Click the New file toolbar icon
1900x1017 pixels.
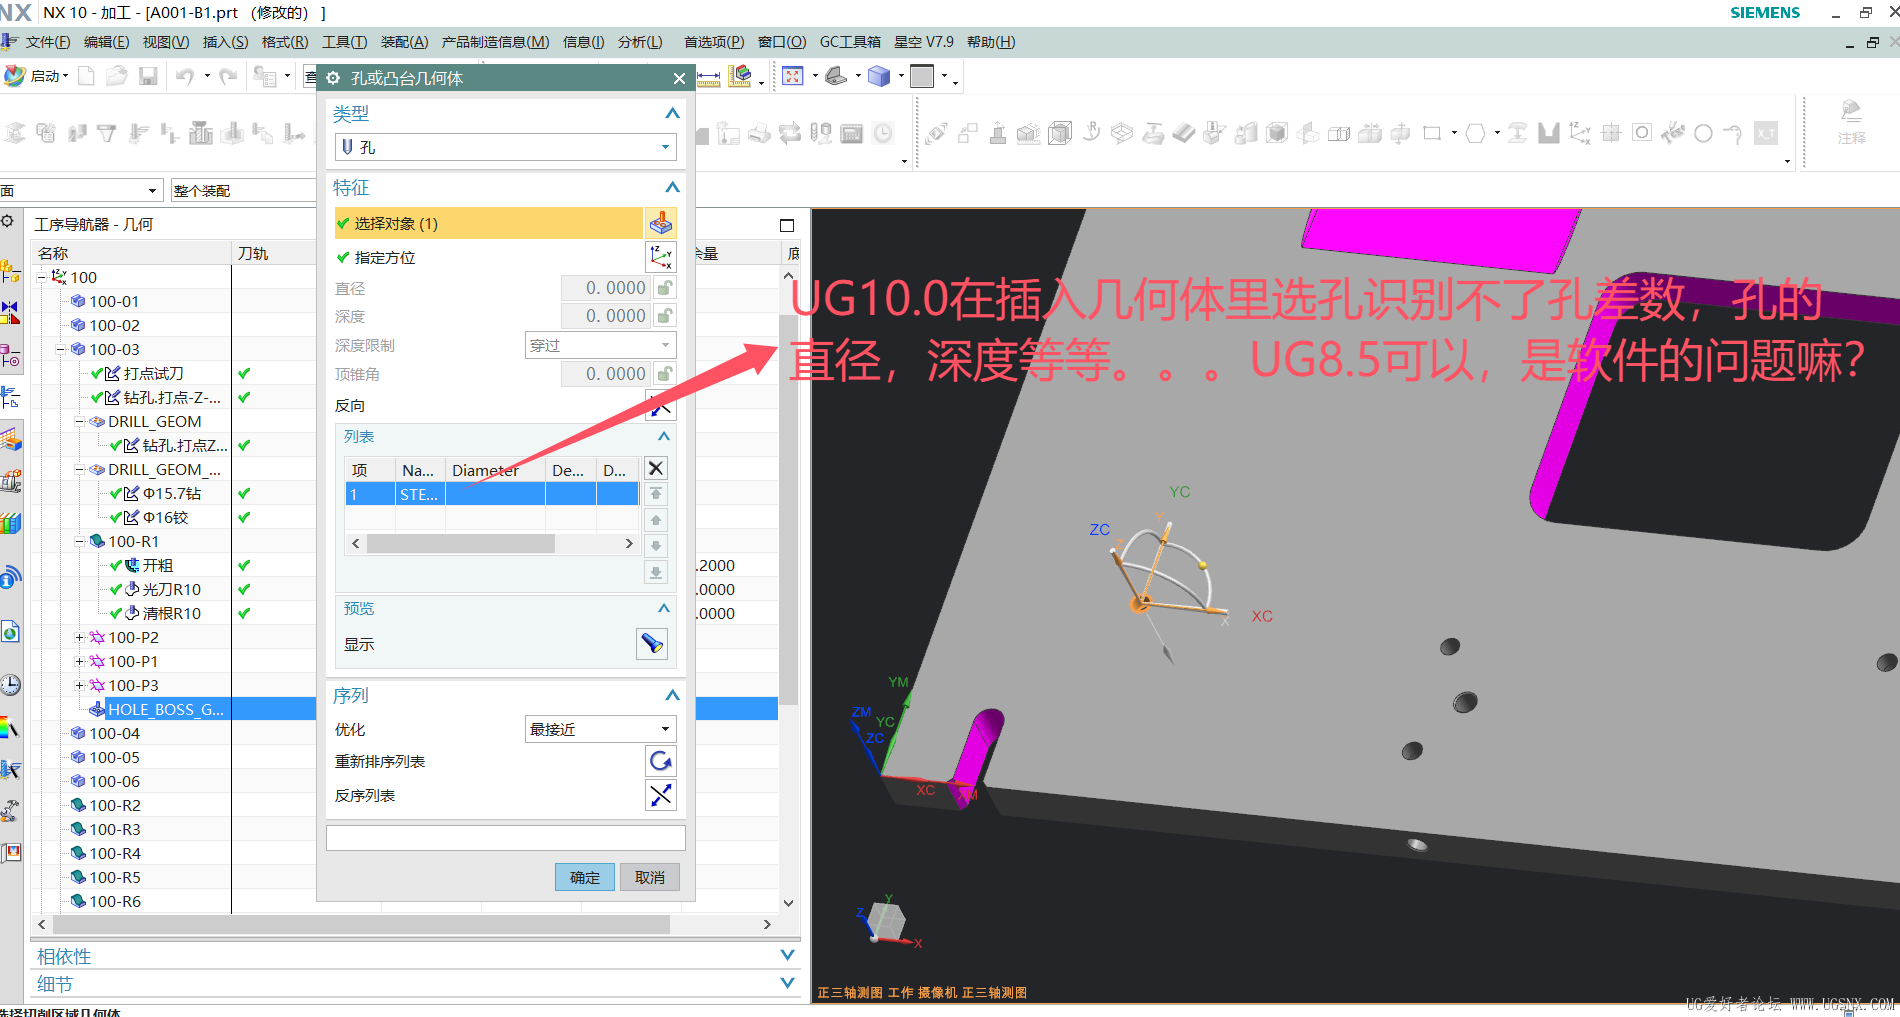(x=87, y=77)
